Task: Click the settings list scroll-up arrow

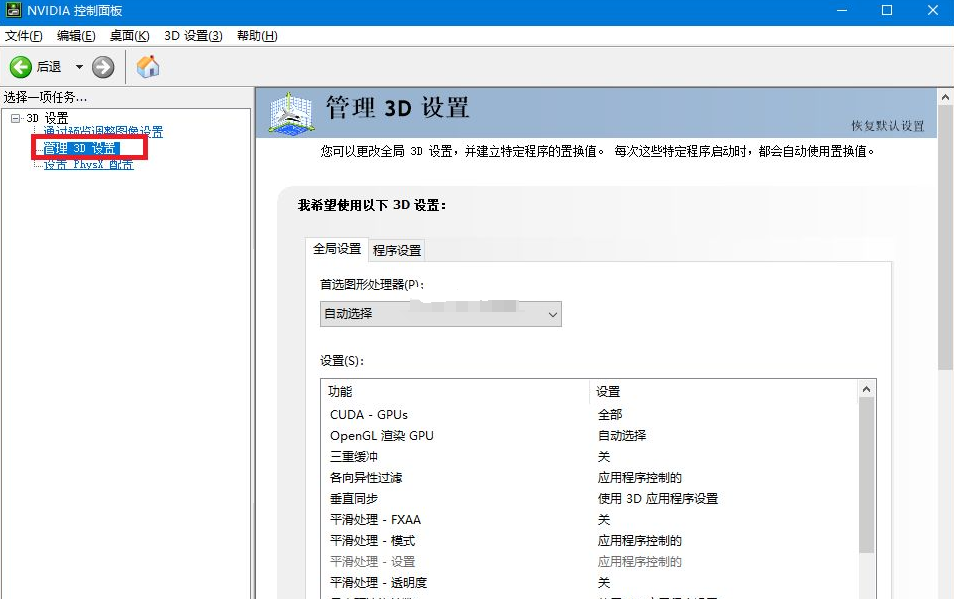Action: click(866, 389)
